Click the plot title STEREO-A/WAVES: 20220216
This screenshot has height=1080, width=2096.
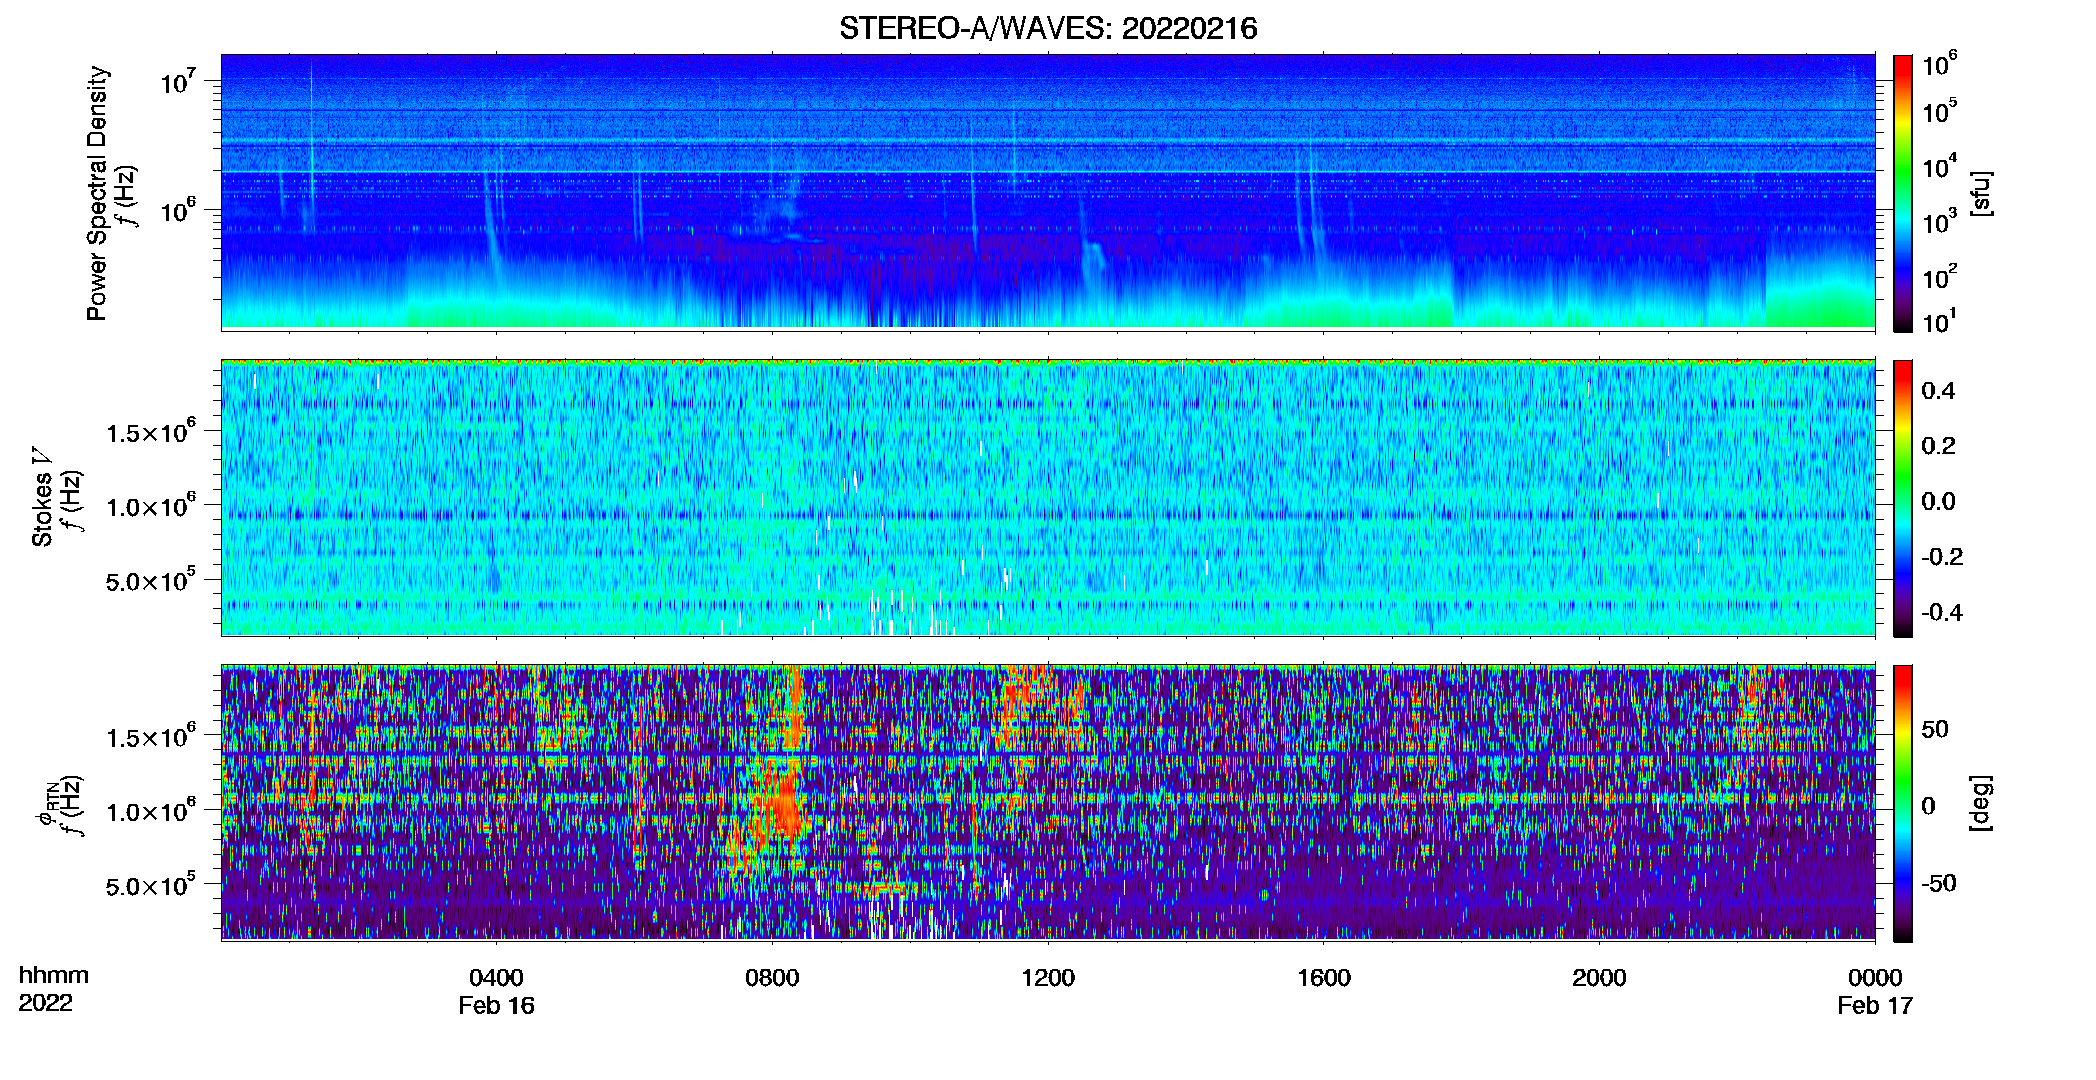[1048, 28]
